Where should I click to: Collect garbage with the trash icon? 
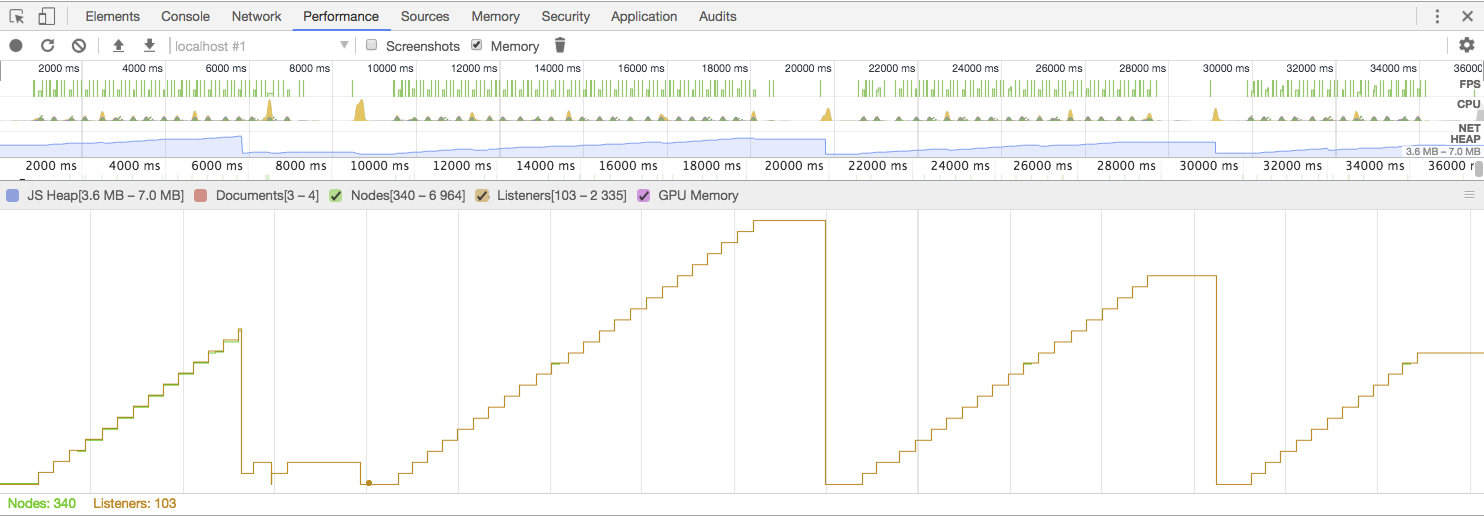tap(560, 46)
